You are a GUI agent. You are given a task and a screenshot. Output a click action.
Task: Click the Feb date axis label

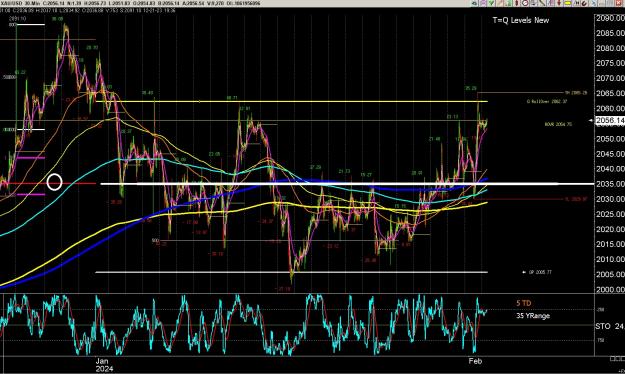tap(475, 361)
